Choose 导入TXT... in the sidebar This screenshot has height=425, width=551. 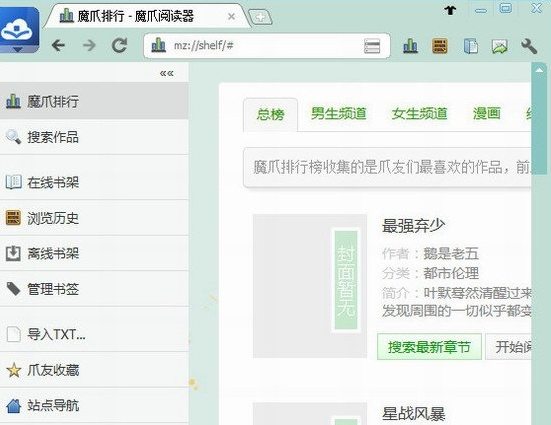[x=94, y=334]
